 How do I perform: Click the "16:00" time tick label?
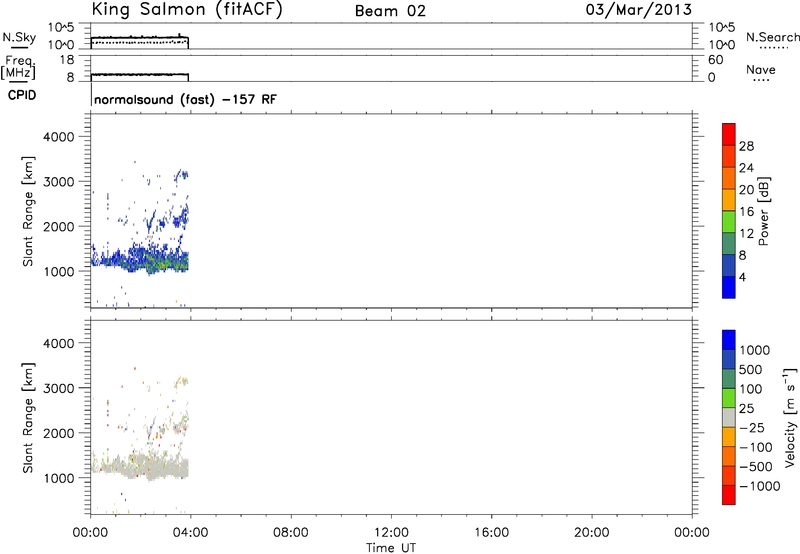coord(491,533)
